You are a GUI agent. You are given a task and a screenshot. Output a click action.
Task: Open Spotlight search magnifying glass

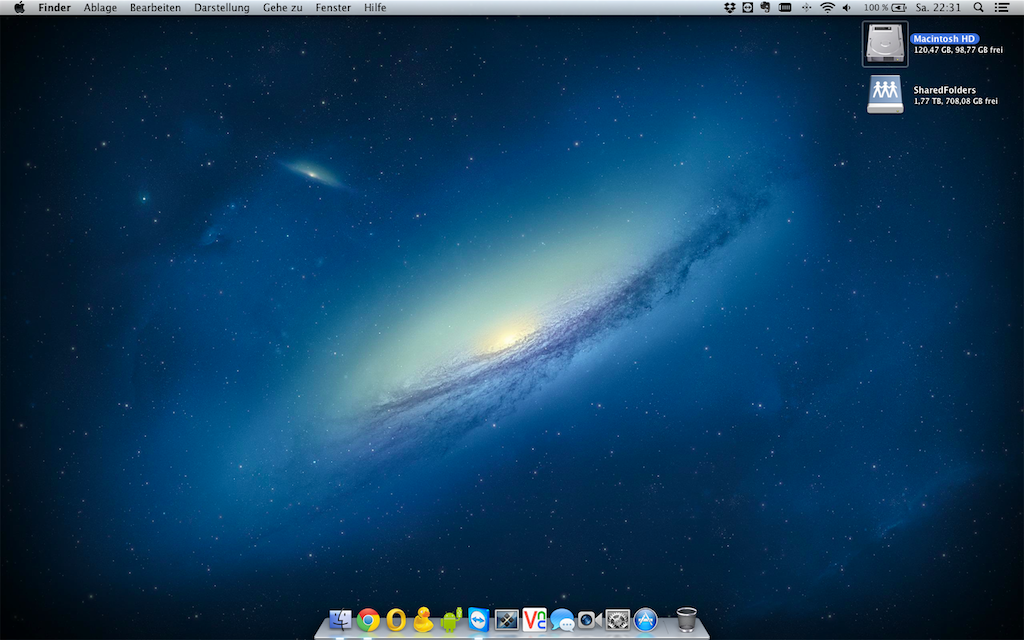click(x=978, y=7)
